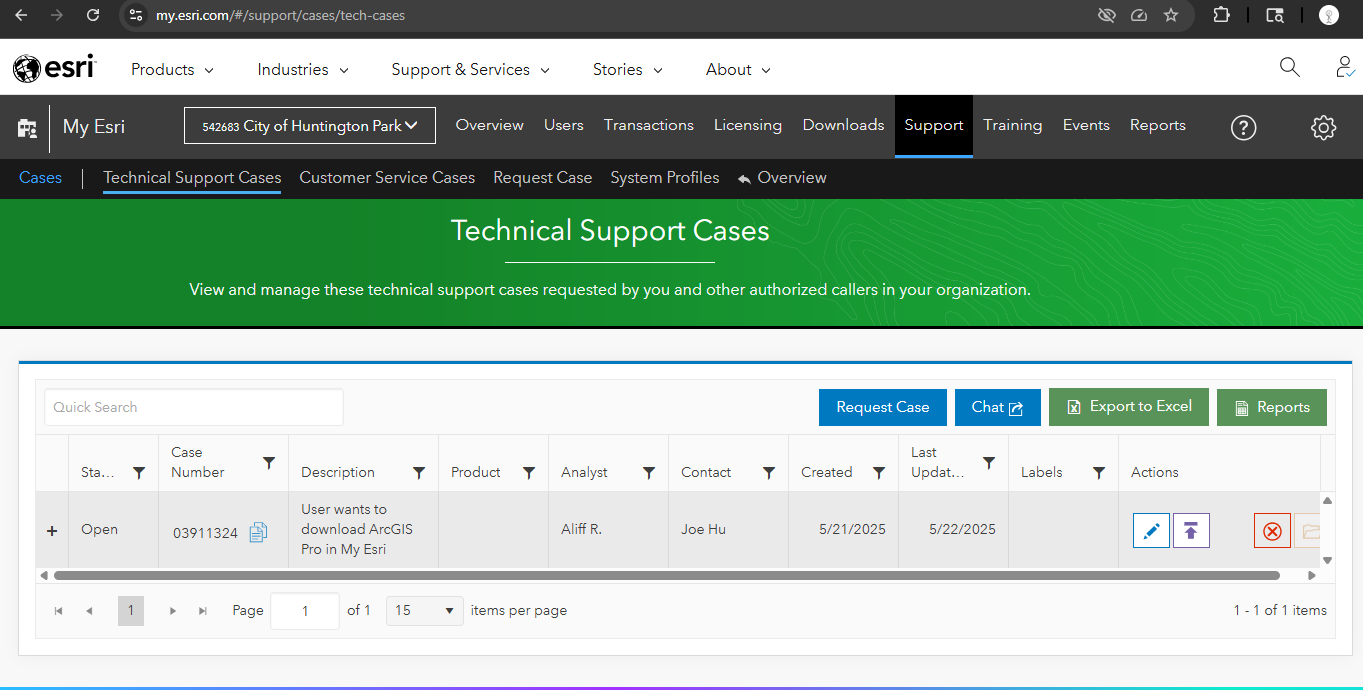
Task: Click the Quick Search field
Action: coord(194,407)
